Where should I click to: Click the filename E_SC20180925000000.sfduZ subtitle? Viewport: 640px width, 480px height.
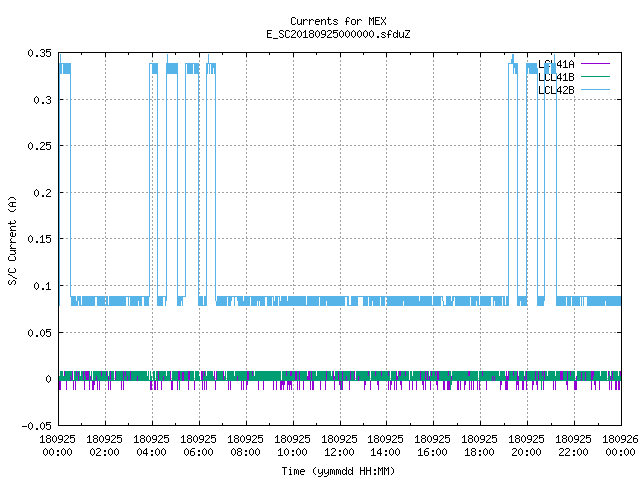[338, 34]
